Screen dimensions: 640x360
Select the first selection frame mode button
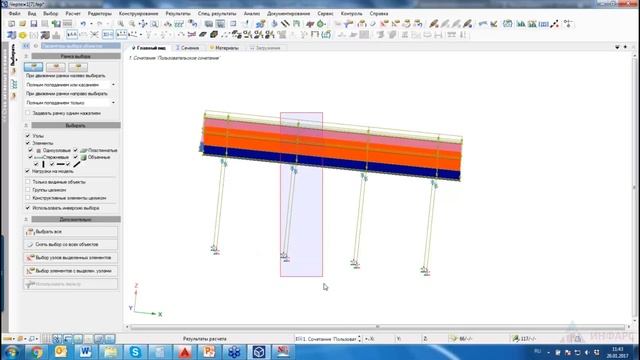click(x=33, y=67)
